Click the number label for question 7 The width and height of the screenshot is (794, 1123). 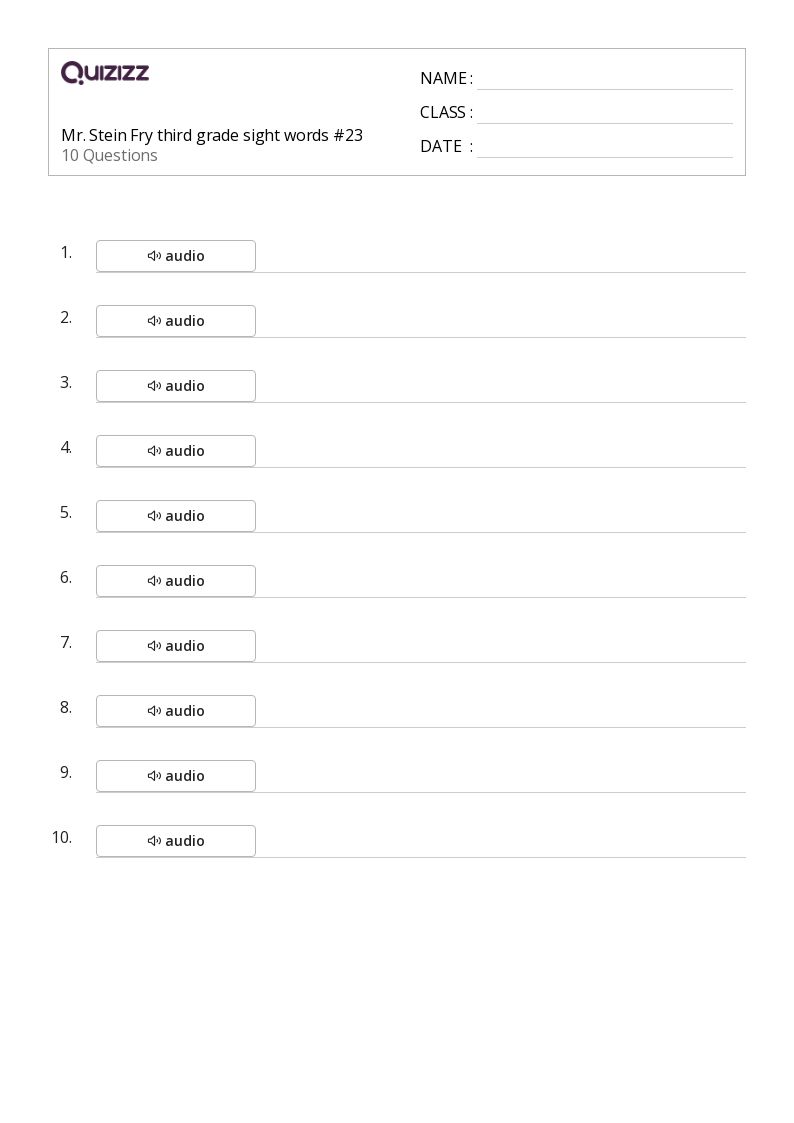pos(66,642)
